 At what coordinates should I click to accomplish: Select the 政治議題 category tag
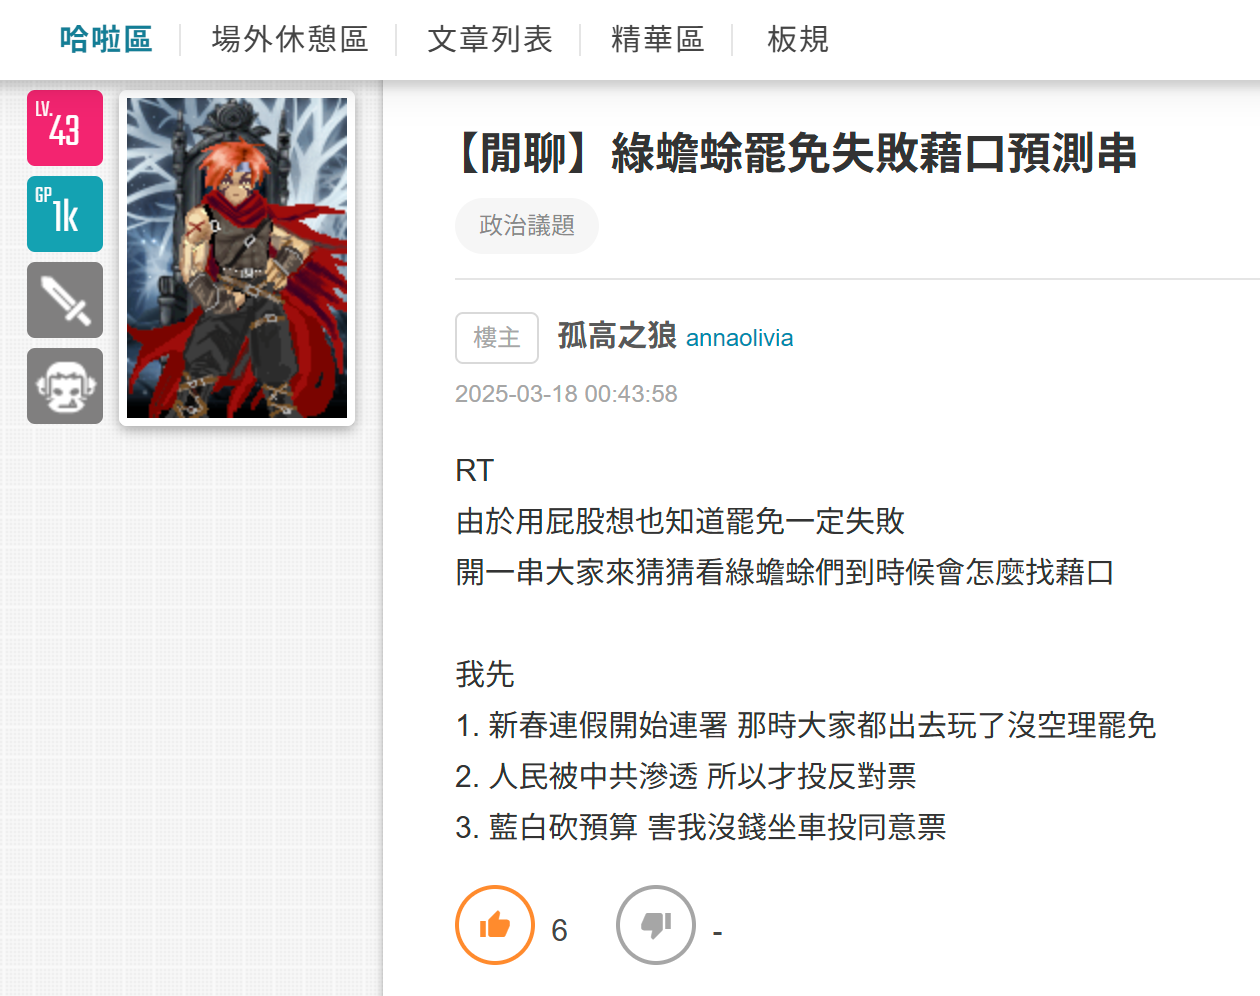527,226
